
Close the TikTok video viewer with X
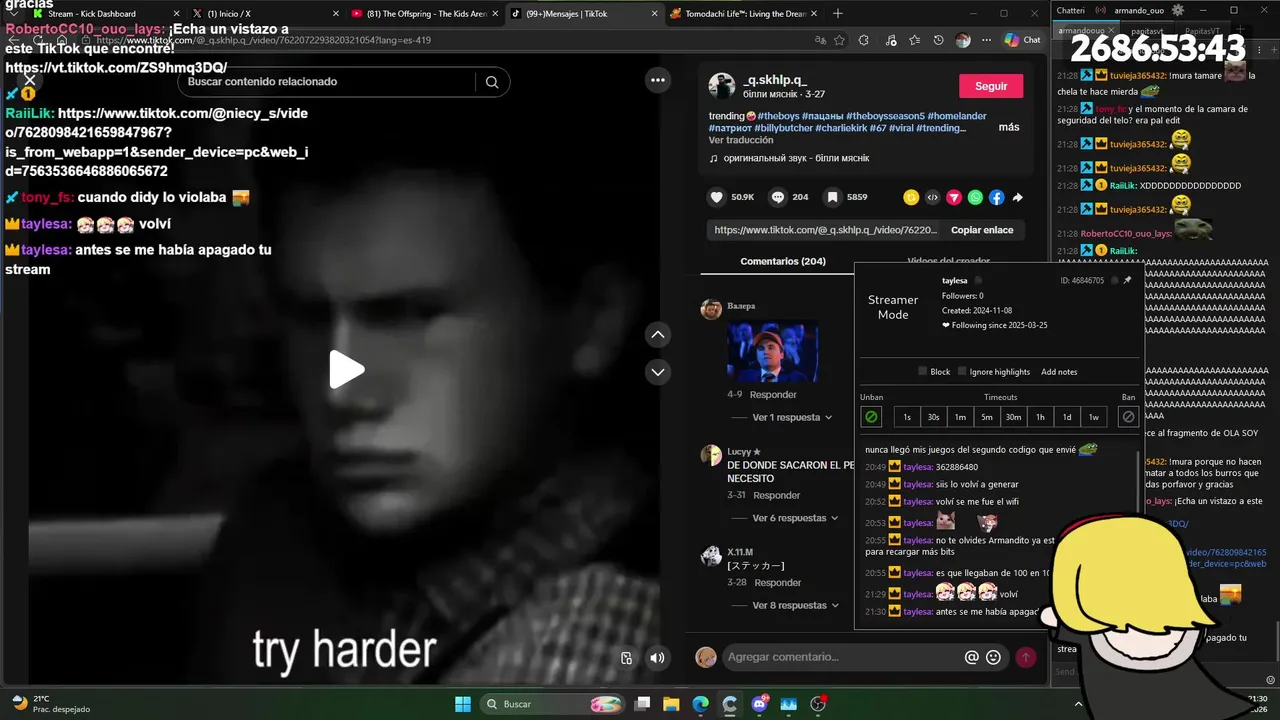[x=30, y=81]
